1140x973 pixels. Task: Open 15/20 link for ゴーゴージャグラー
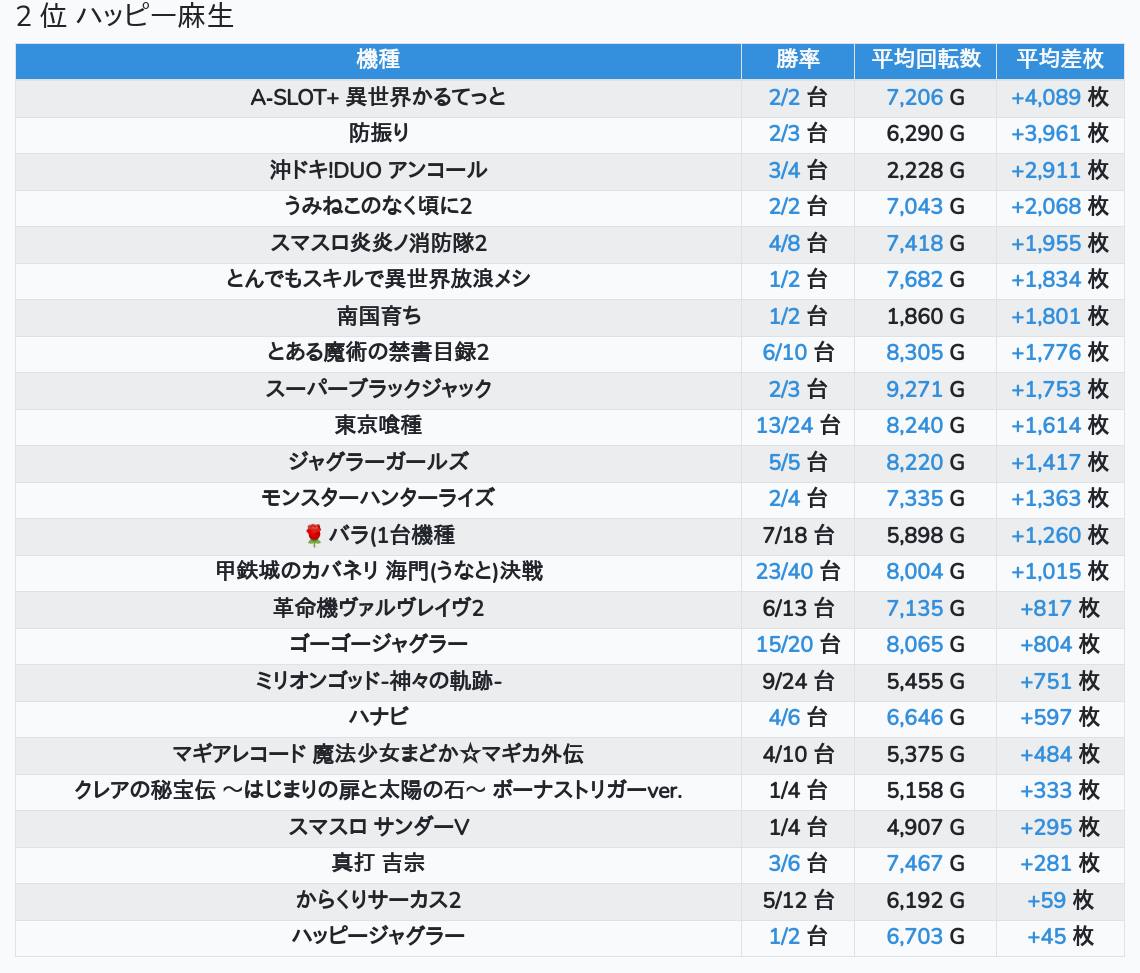[784, 645]
